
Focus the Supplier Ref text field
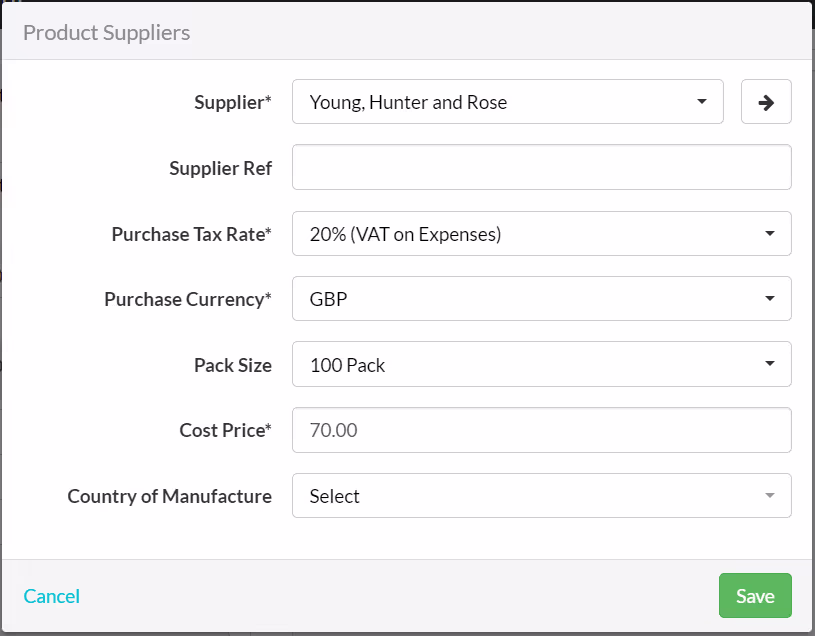(x=542, y=167)
